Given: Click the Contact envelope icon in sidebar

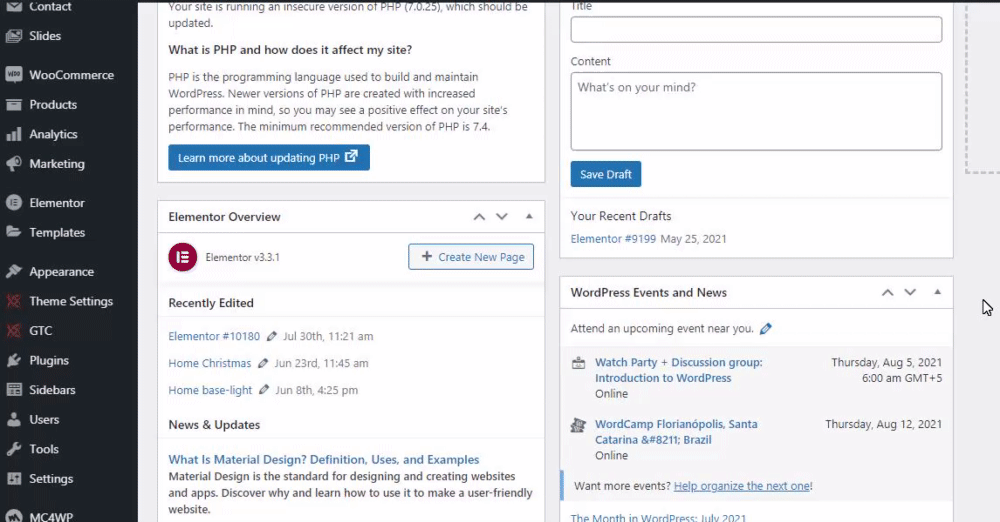Looking at the screenshot, I should click(13, 6).
